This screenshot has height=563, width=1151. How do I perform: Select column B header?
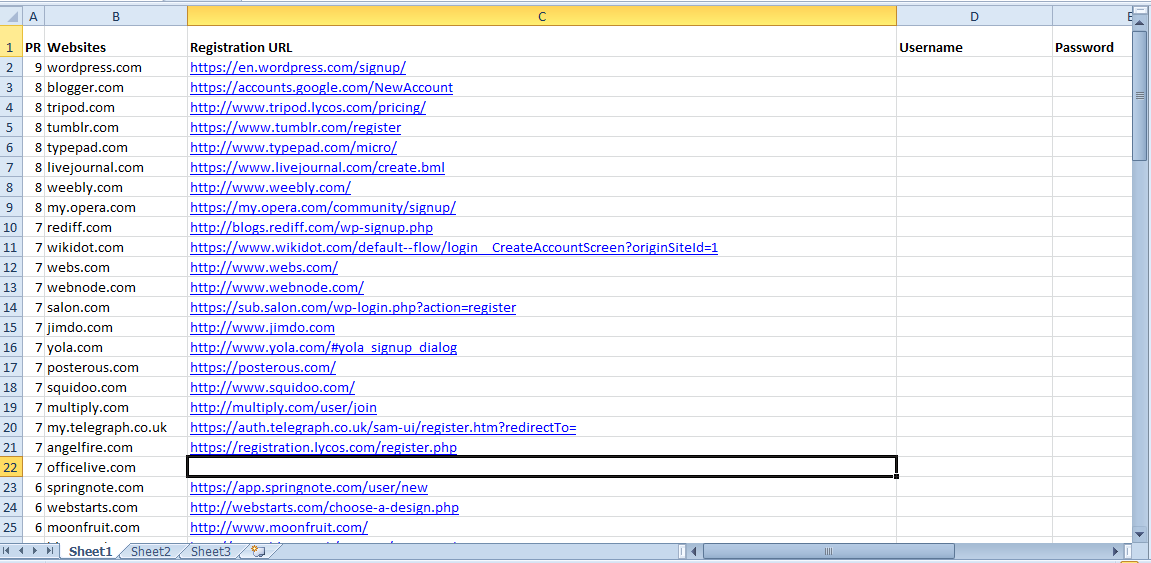116,16
